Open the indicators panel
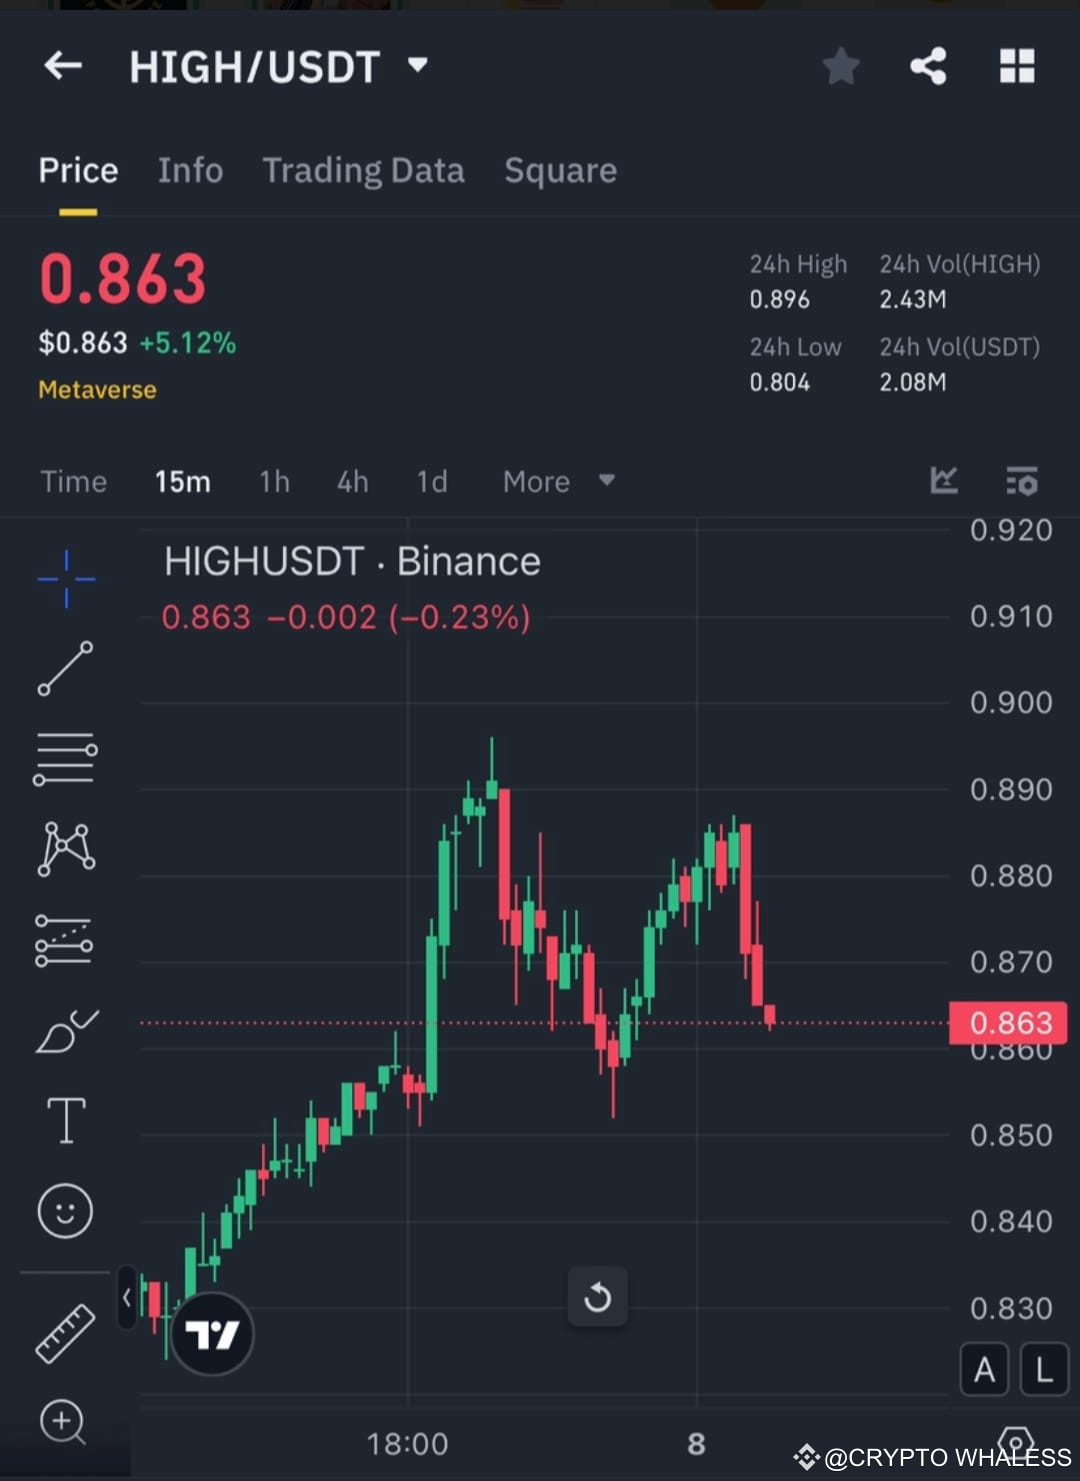 click(944, 481)
